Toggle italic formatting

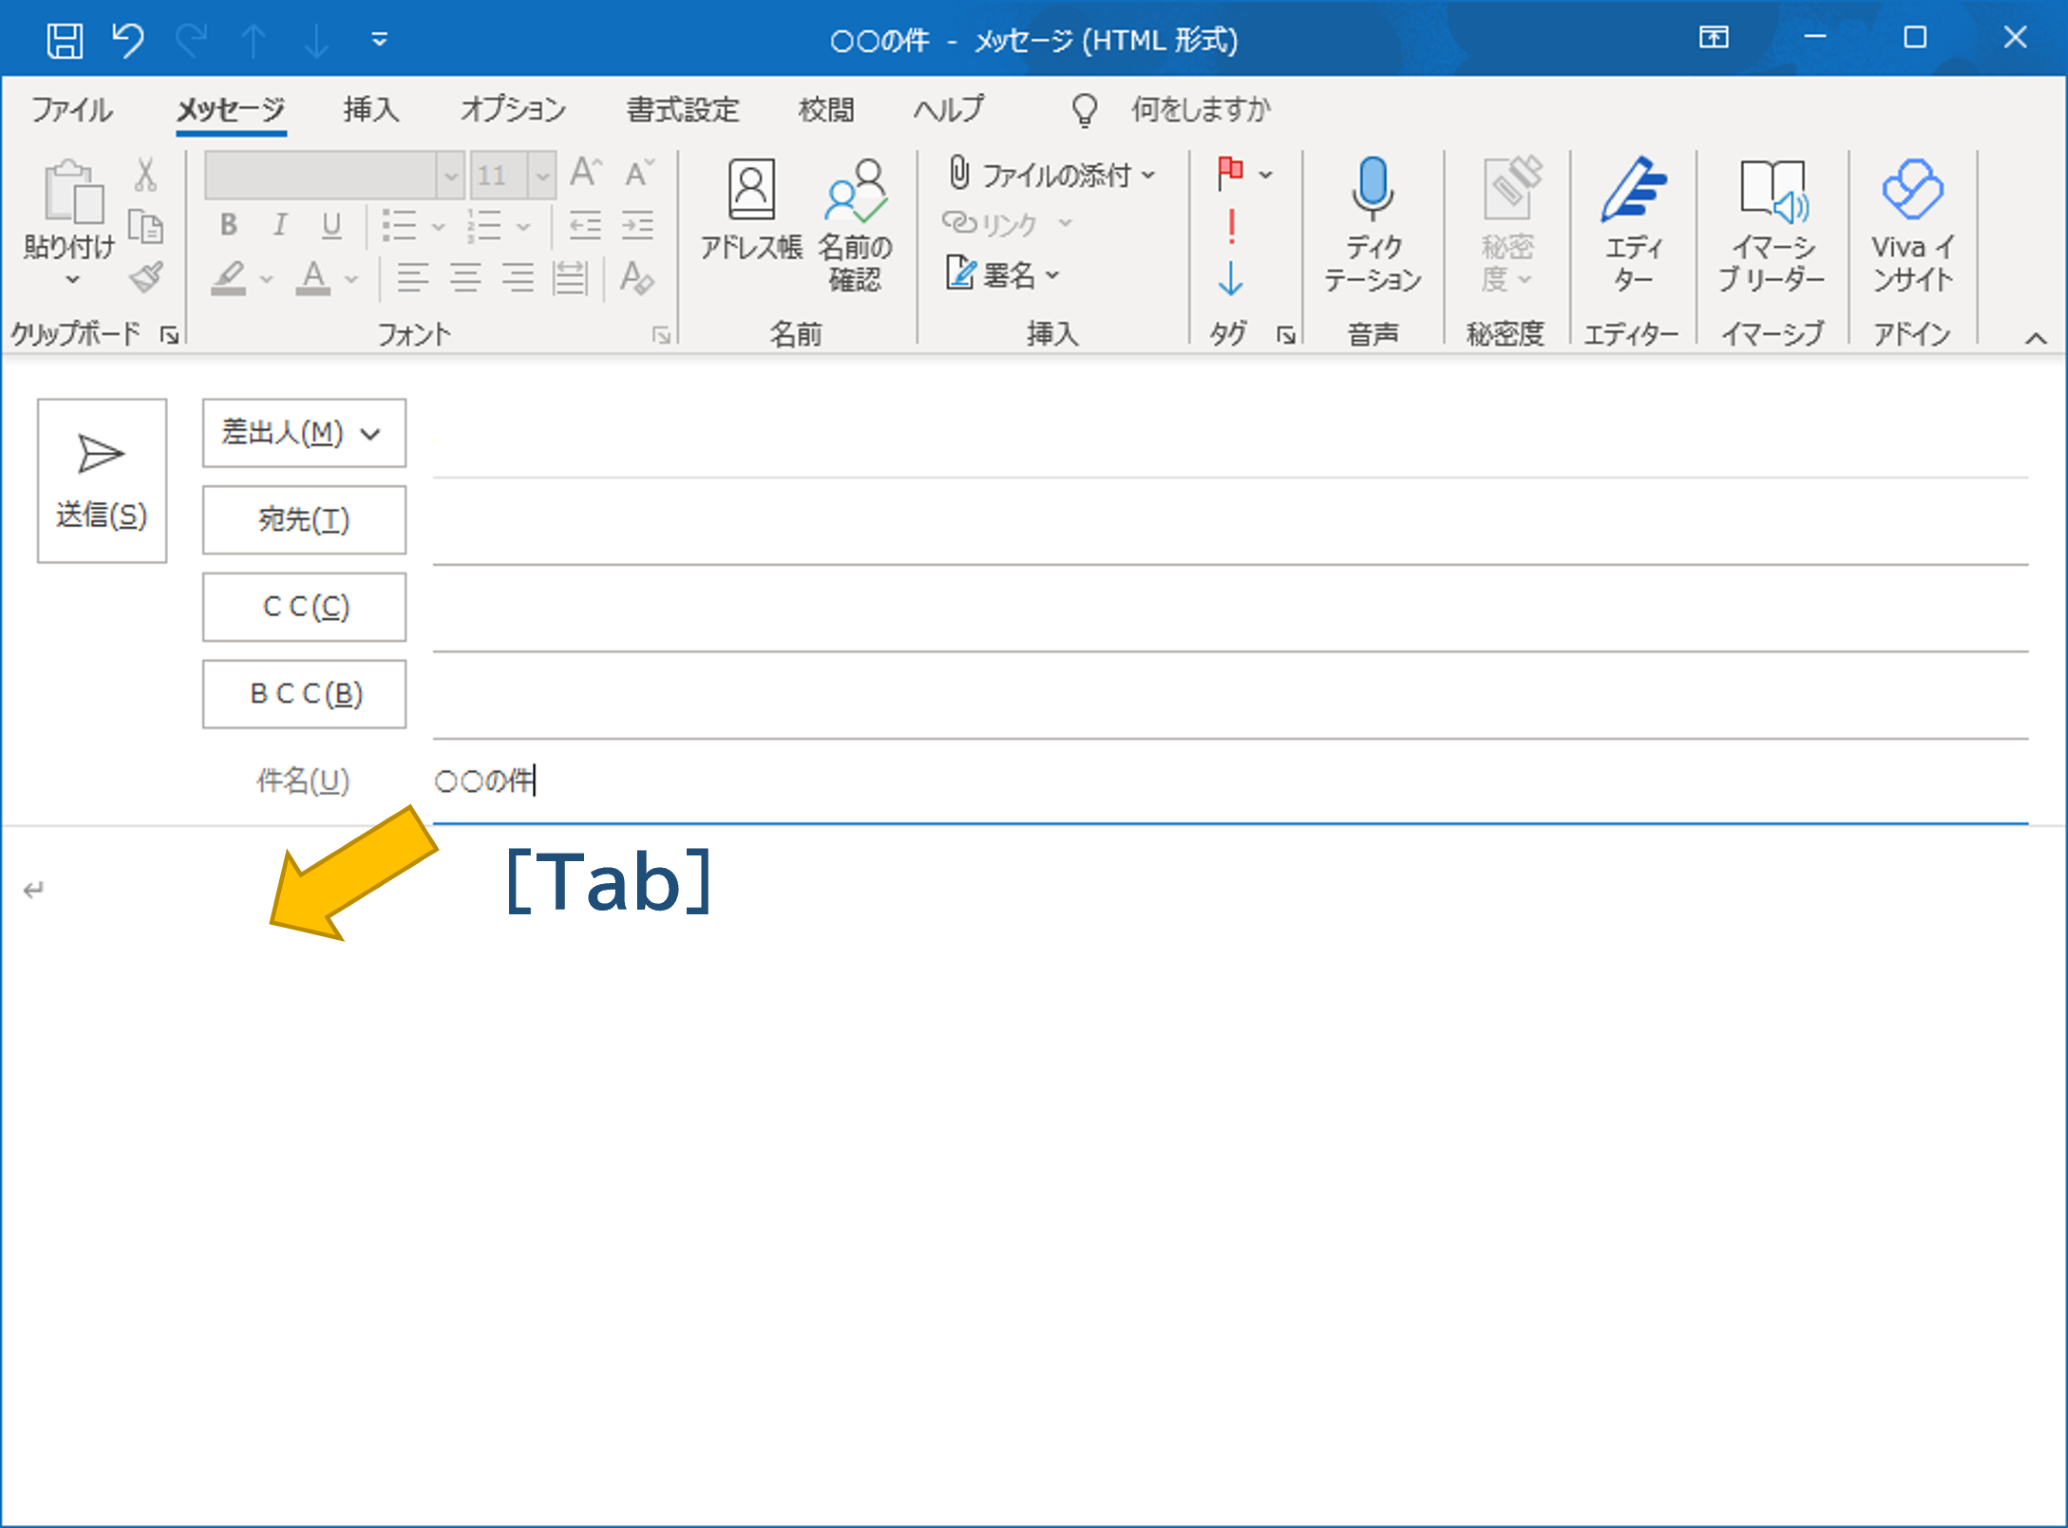pos(281,225)
